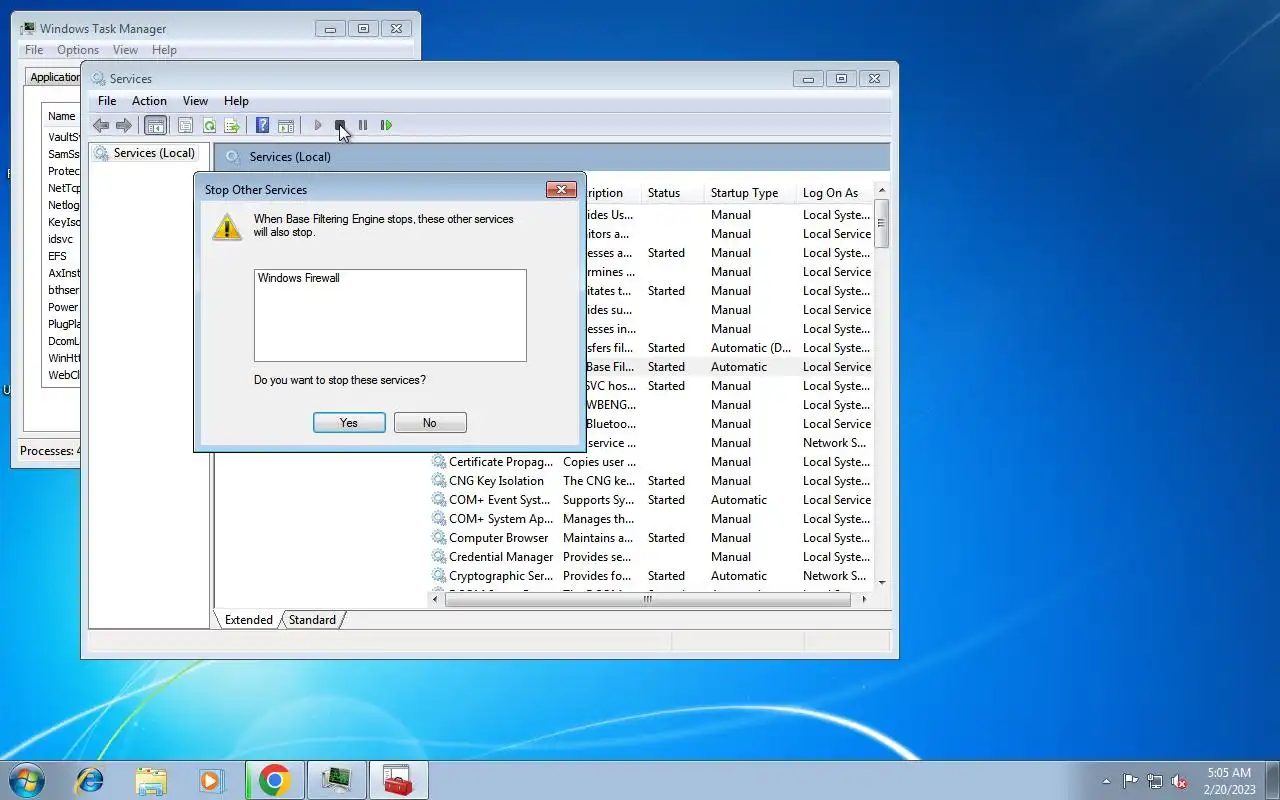Click gear icon beside Computer Browser service
This screenshot has height=800, width=1280.
tap(439, 538)
